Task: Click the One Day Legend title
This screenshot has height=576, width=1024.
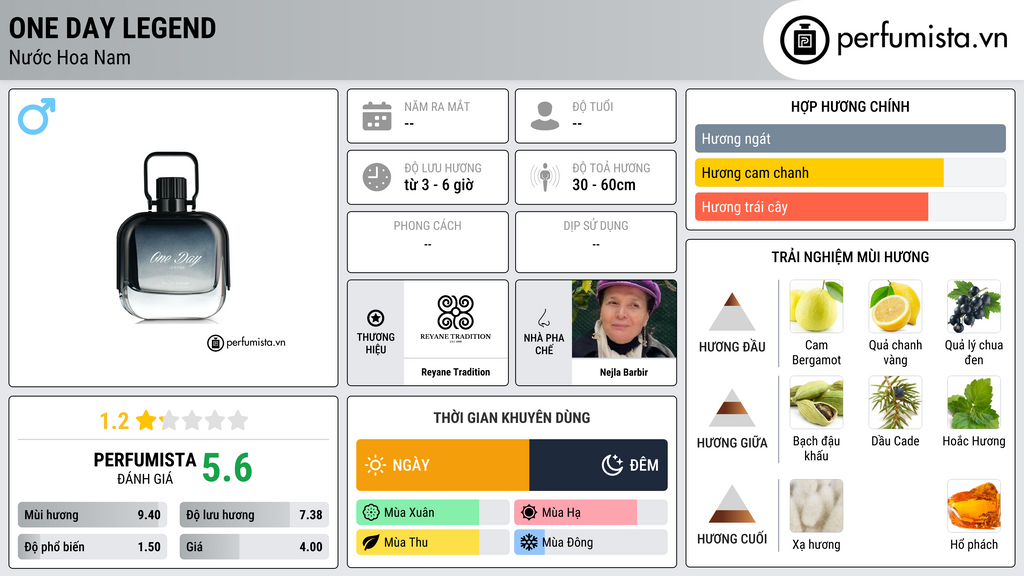Action: (112, 28)
